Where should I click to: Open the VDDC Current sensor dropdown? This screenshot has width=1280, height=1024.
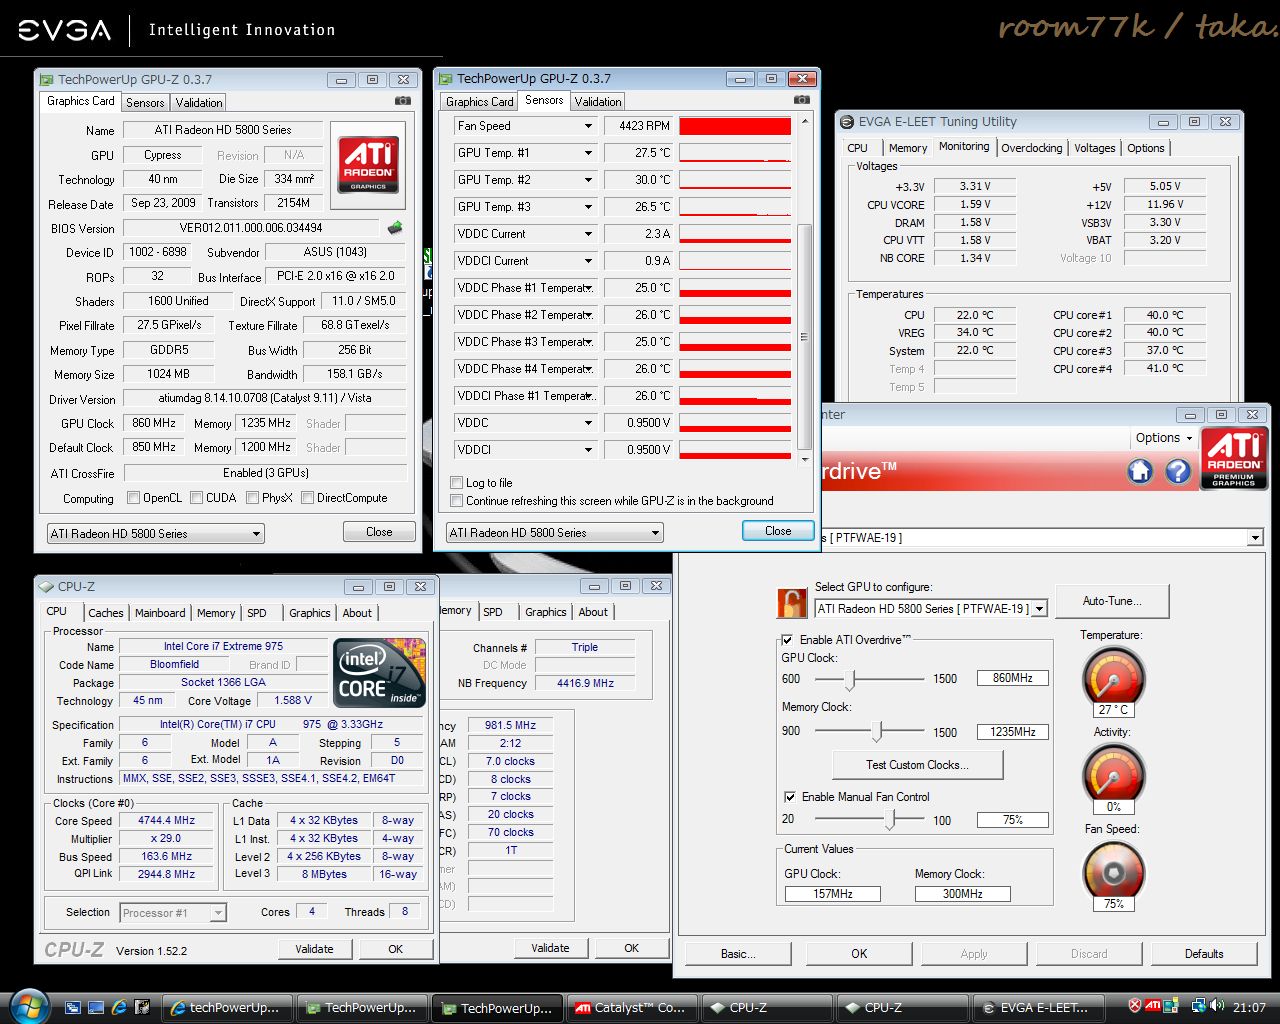pyautogui.click(x=588, y=234)
